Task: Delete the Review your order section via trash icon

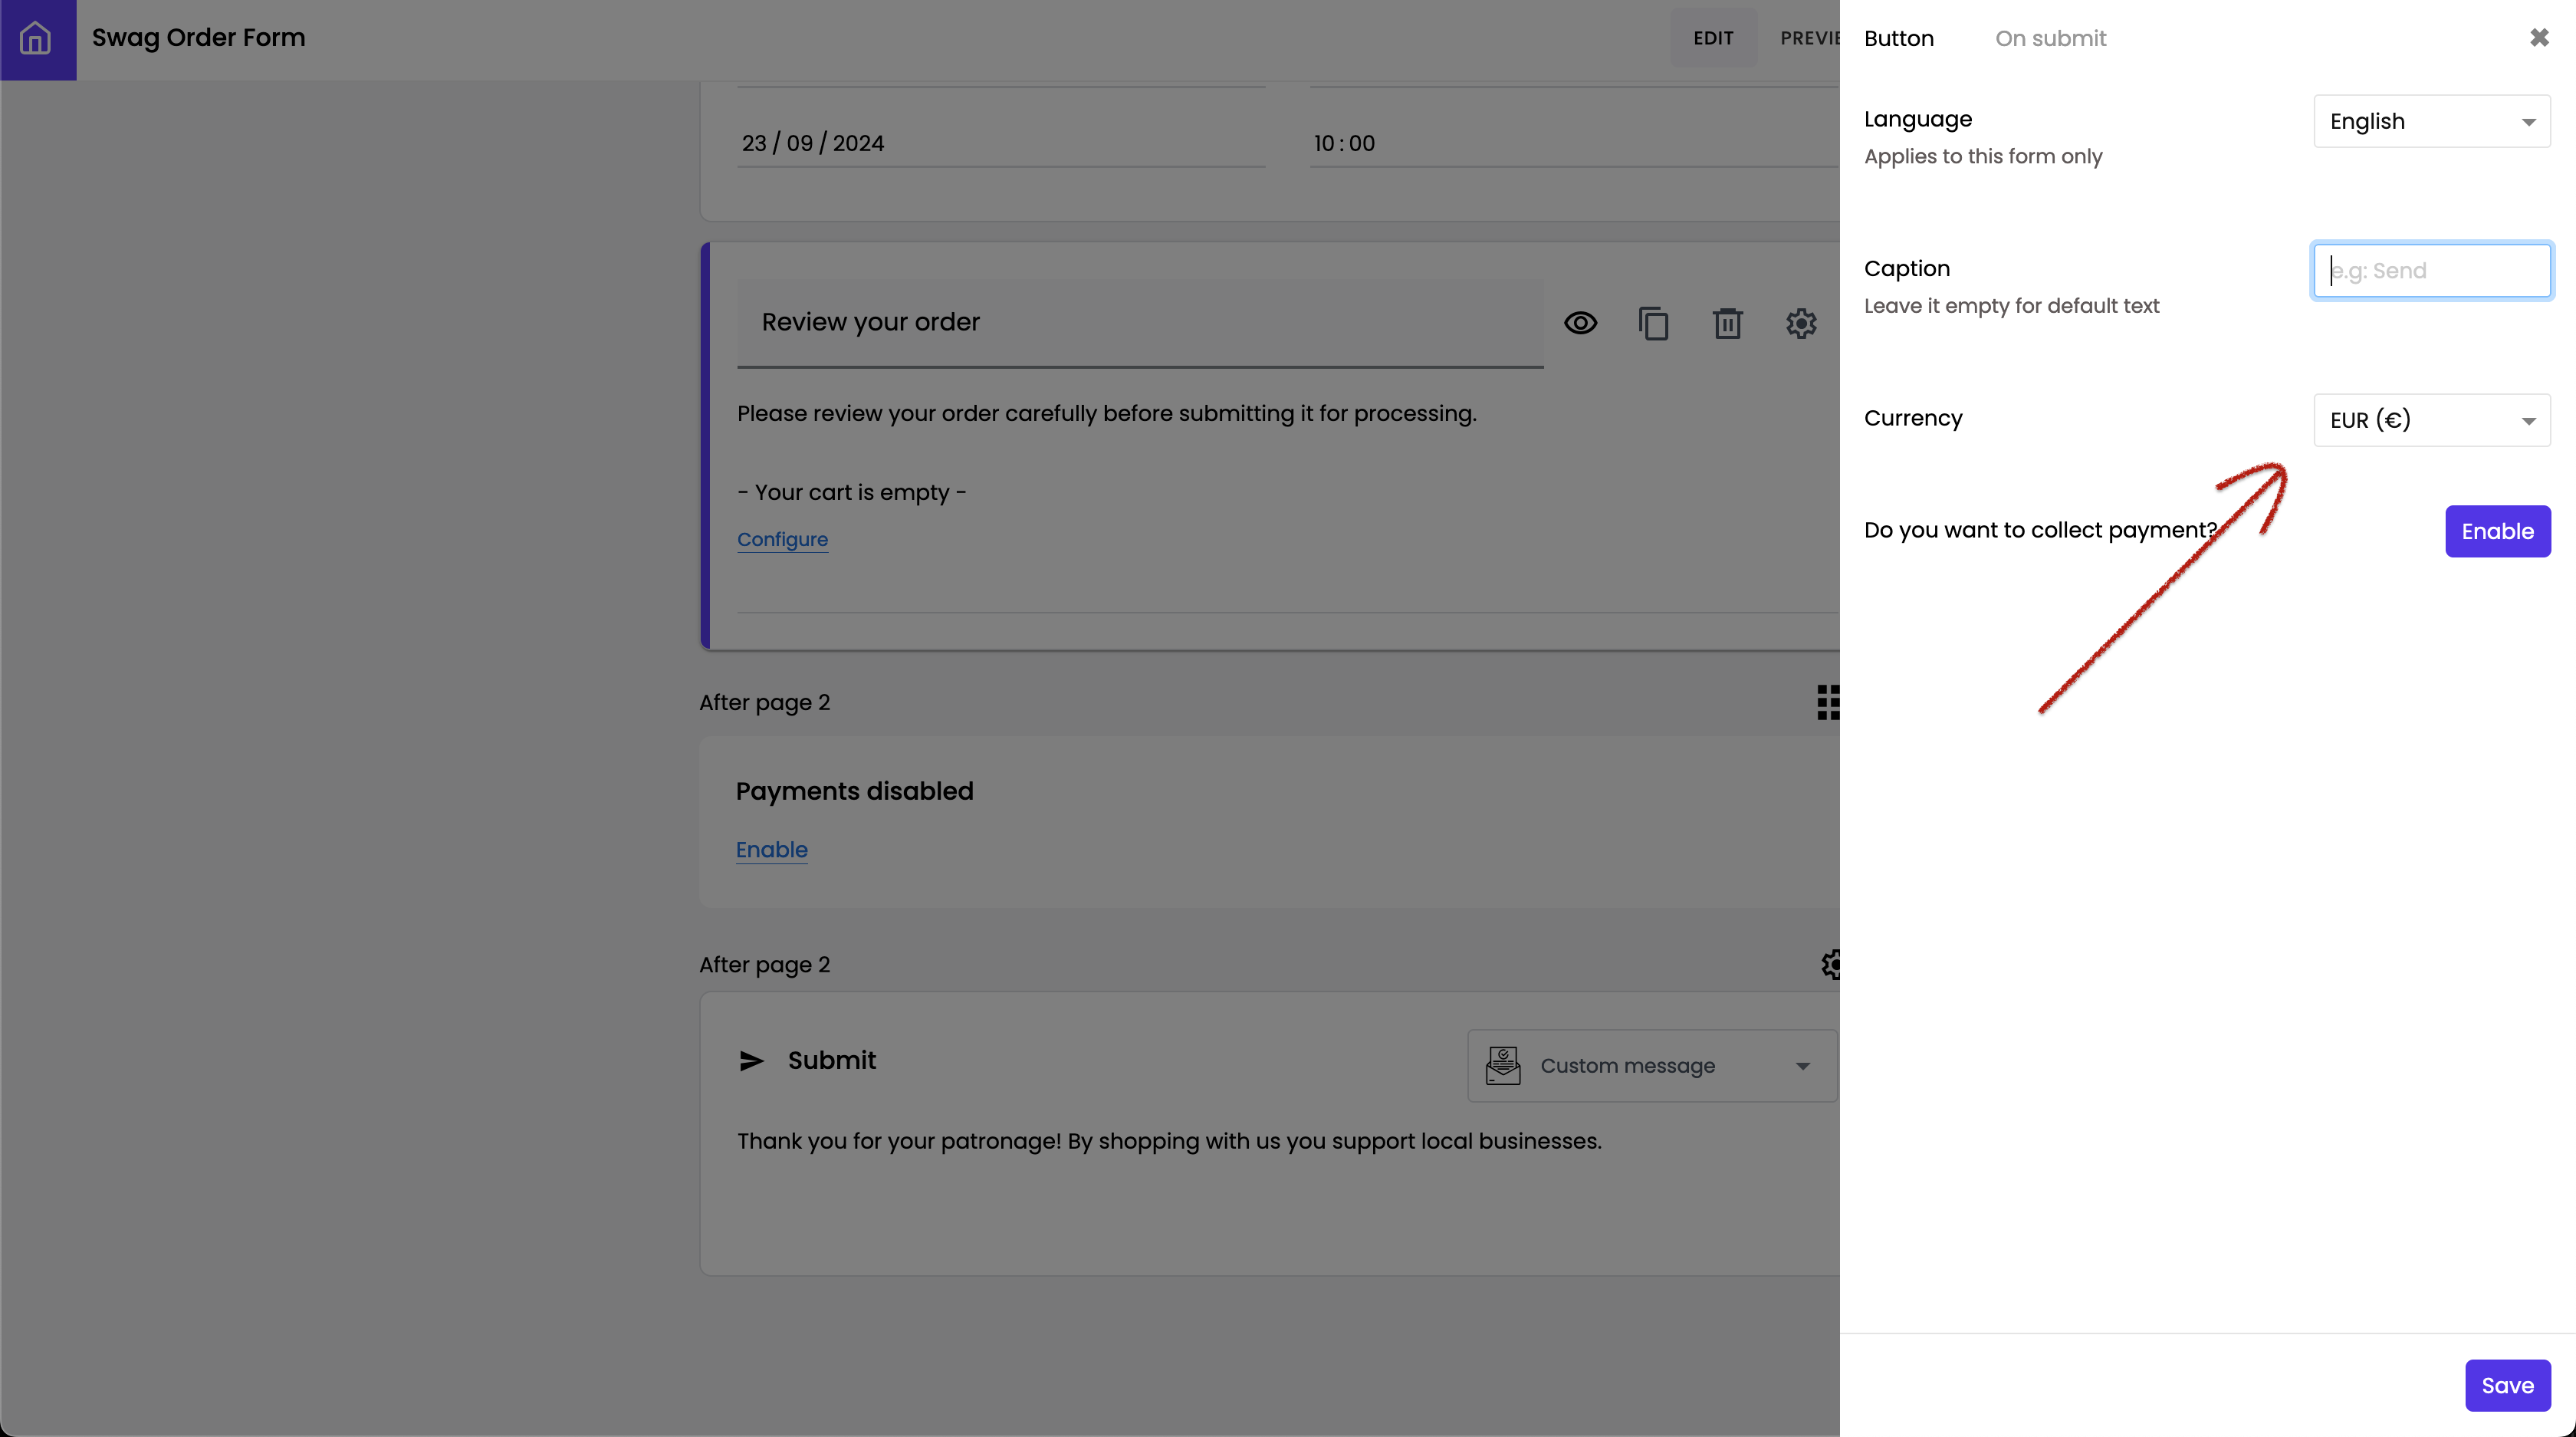Action: pyautogui.click(x=1727, y=323)
